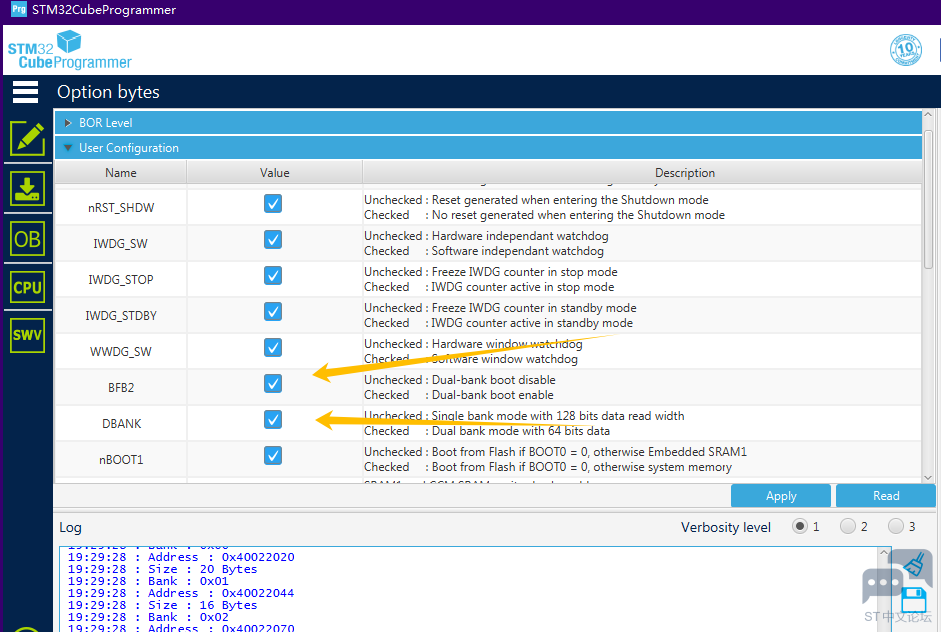The image size is (941, 632).
Task: Click the log scrollbar up arrow
Action: (x=884, y=552)
